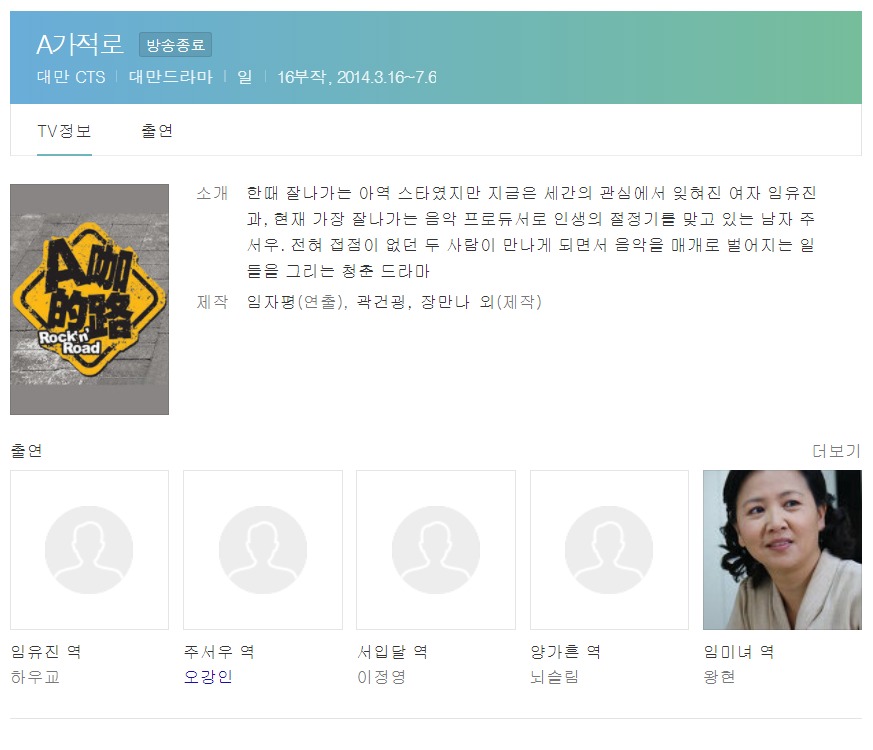This screenshot has width=873, height=750.
Task: Open the A가적로 title heading
Action: pos(80,44)
